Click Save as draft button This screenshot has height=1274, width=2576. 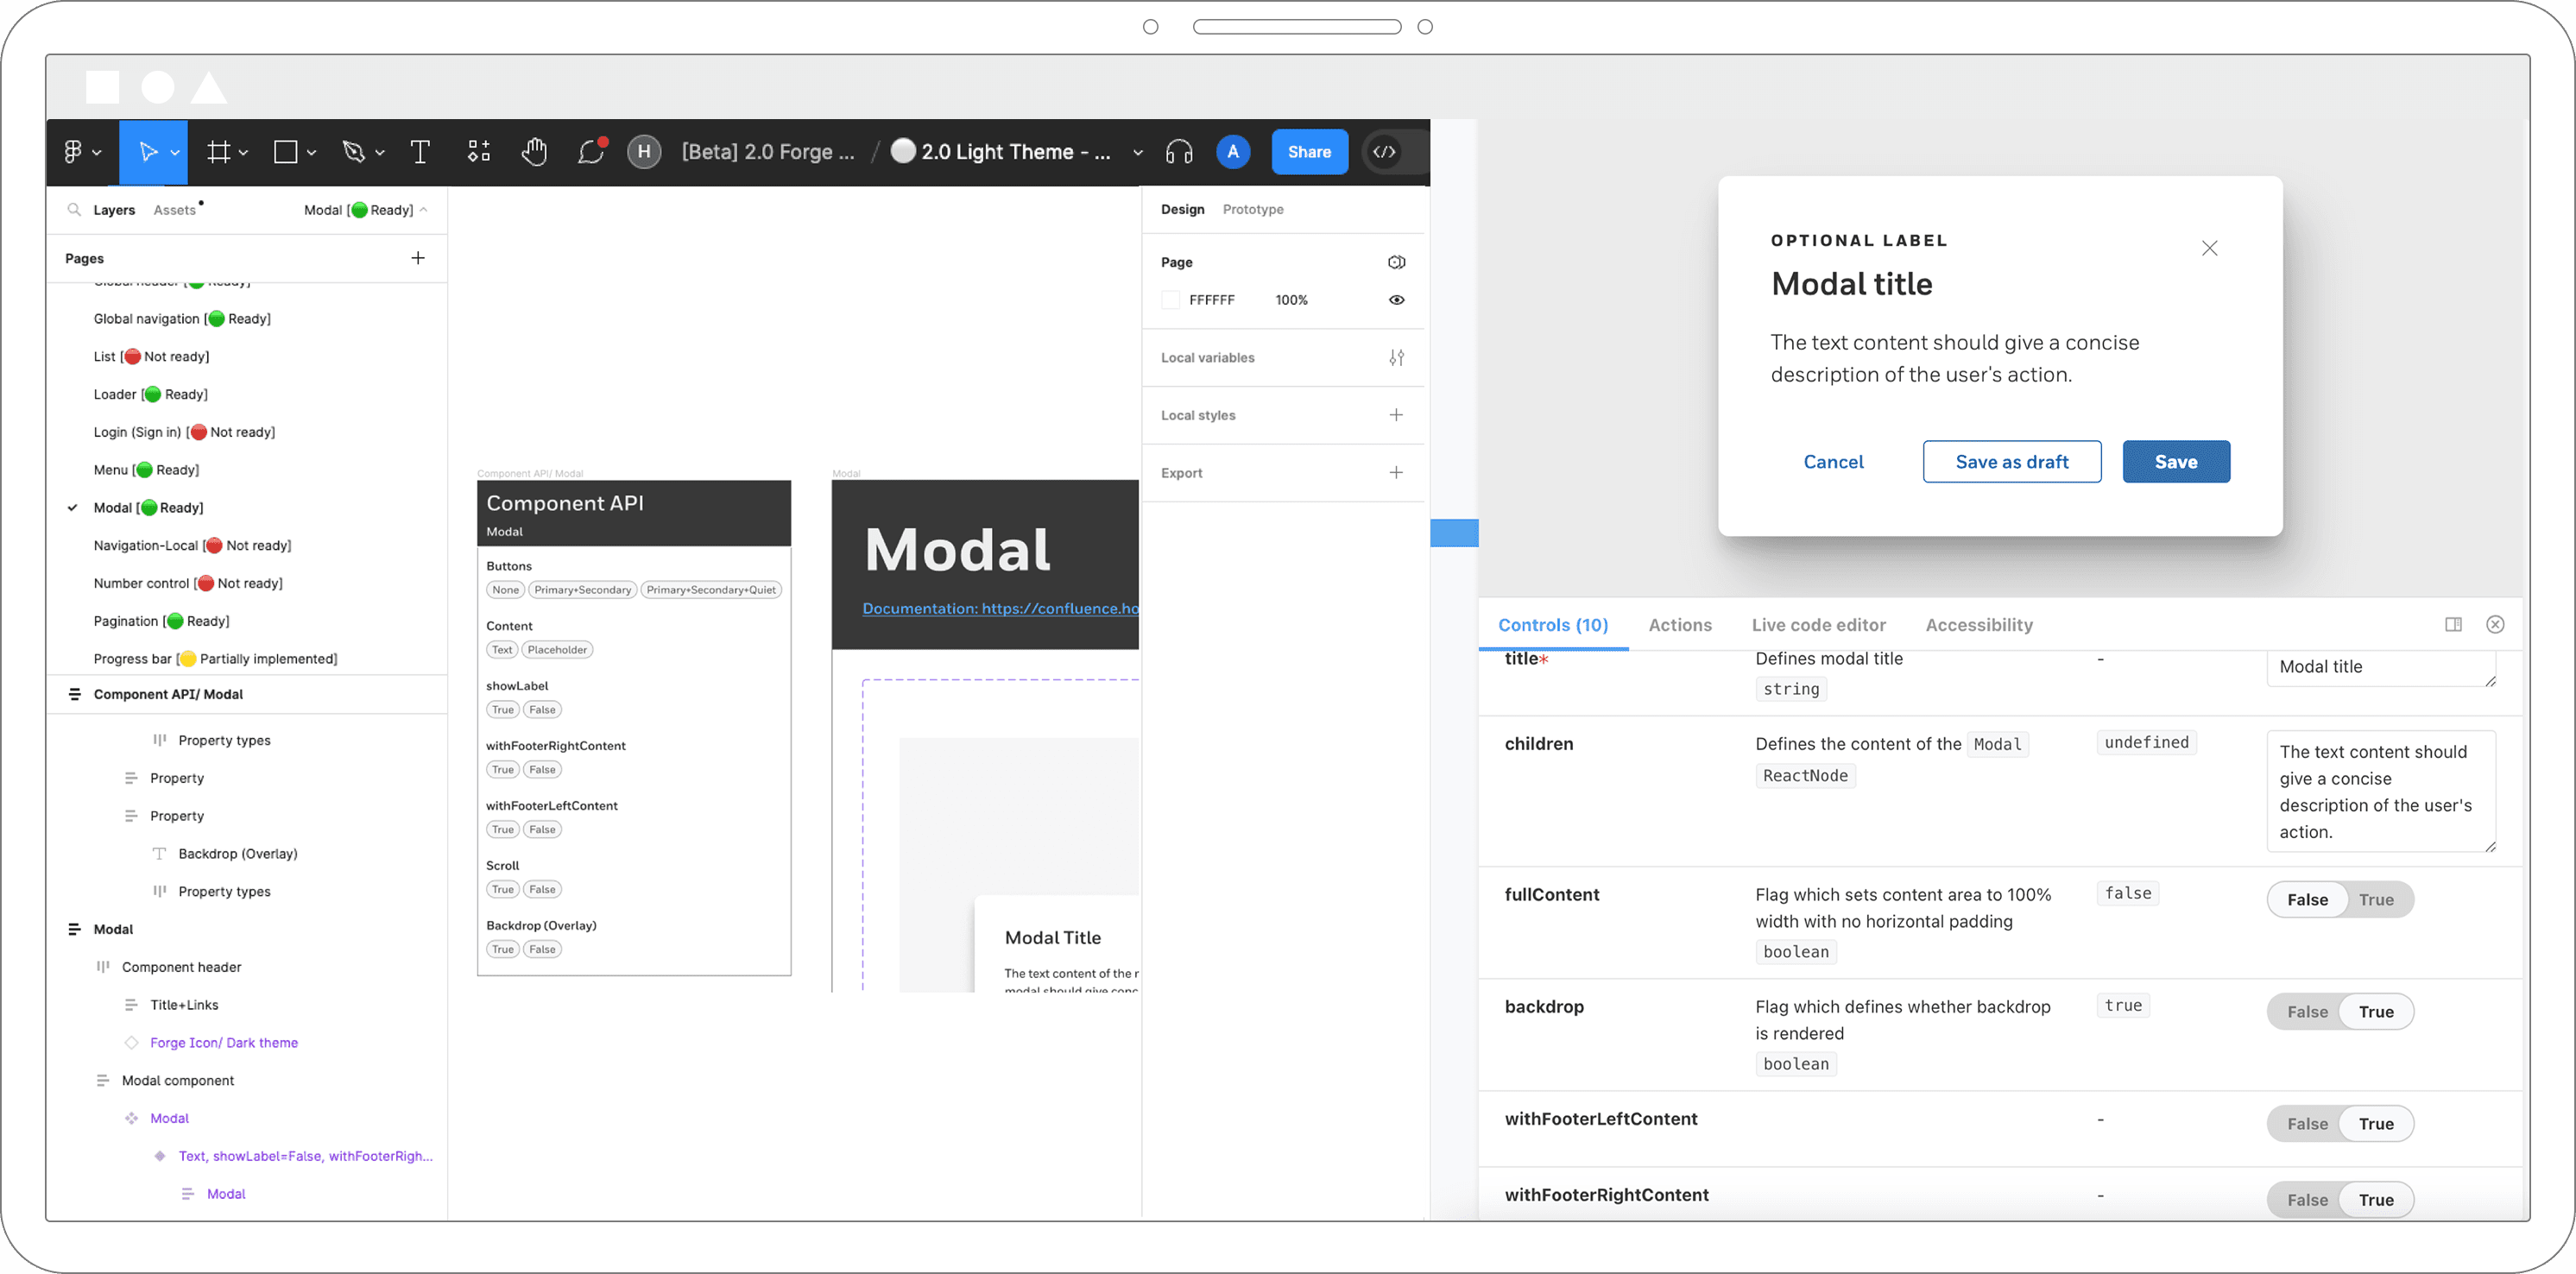coord(2011,462)
